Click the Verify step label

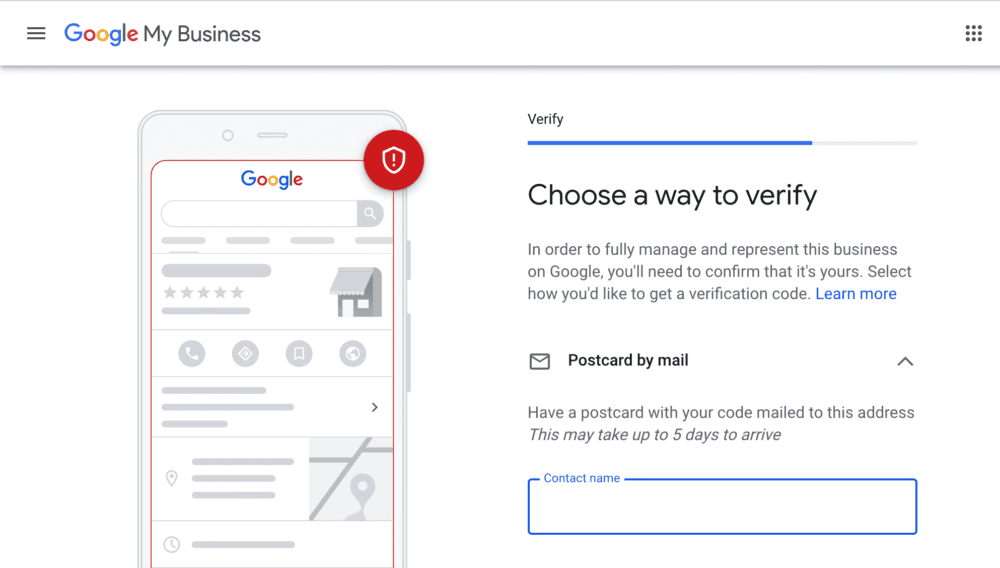(545, 119)
